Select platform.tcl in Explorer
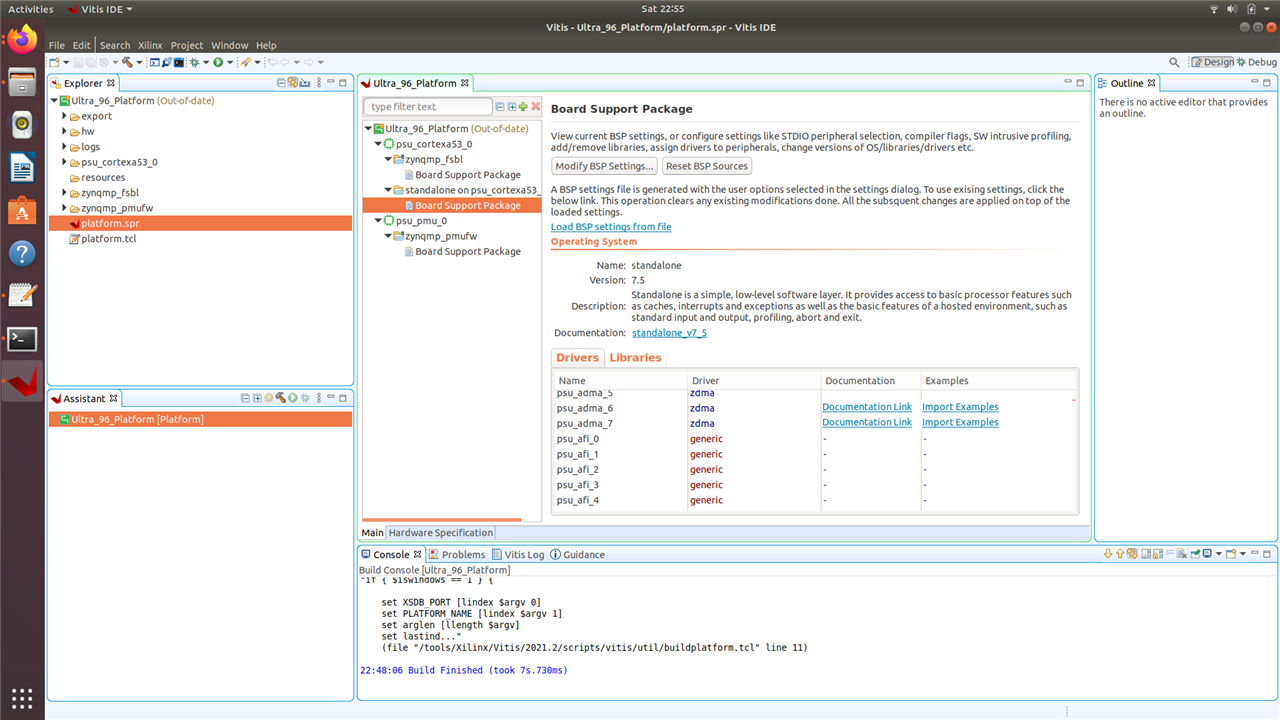The width and height of the screenshot is (1280, 720). coord(108,239)
